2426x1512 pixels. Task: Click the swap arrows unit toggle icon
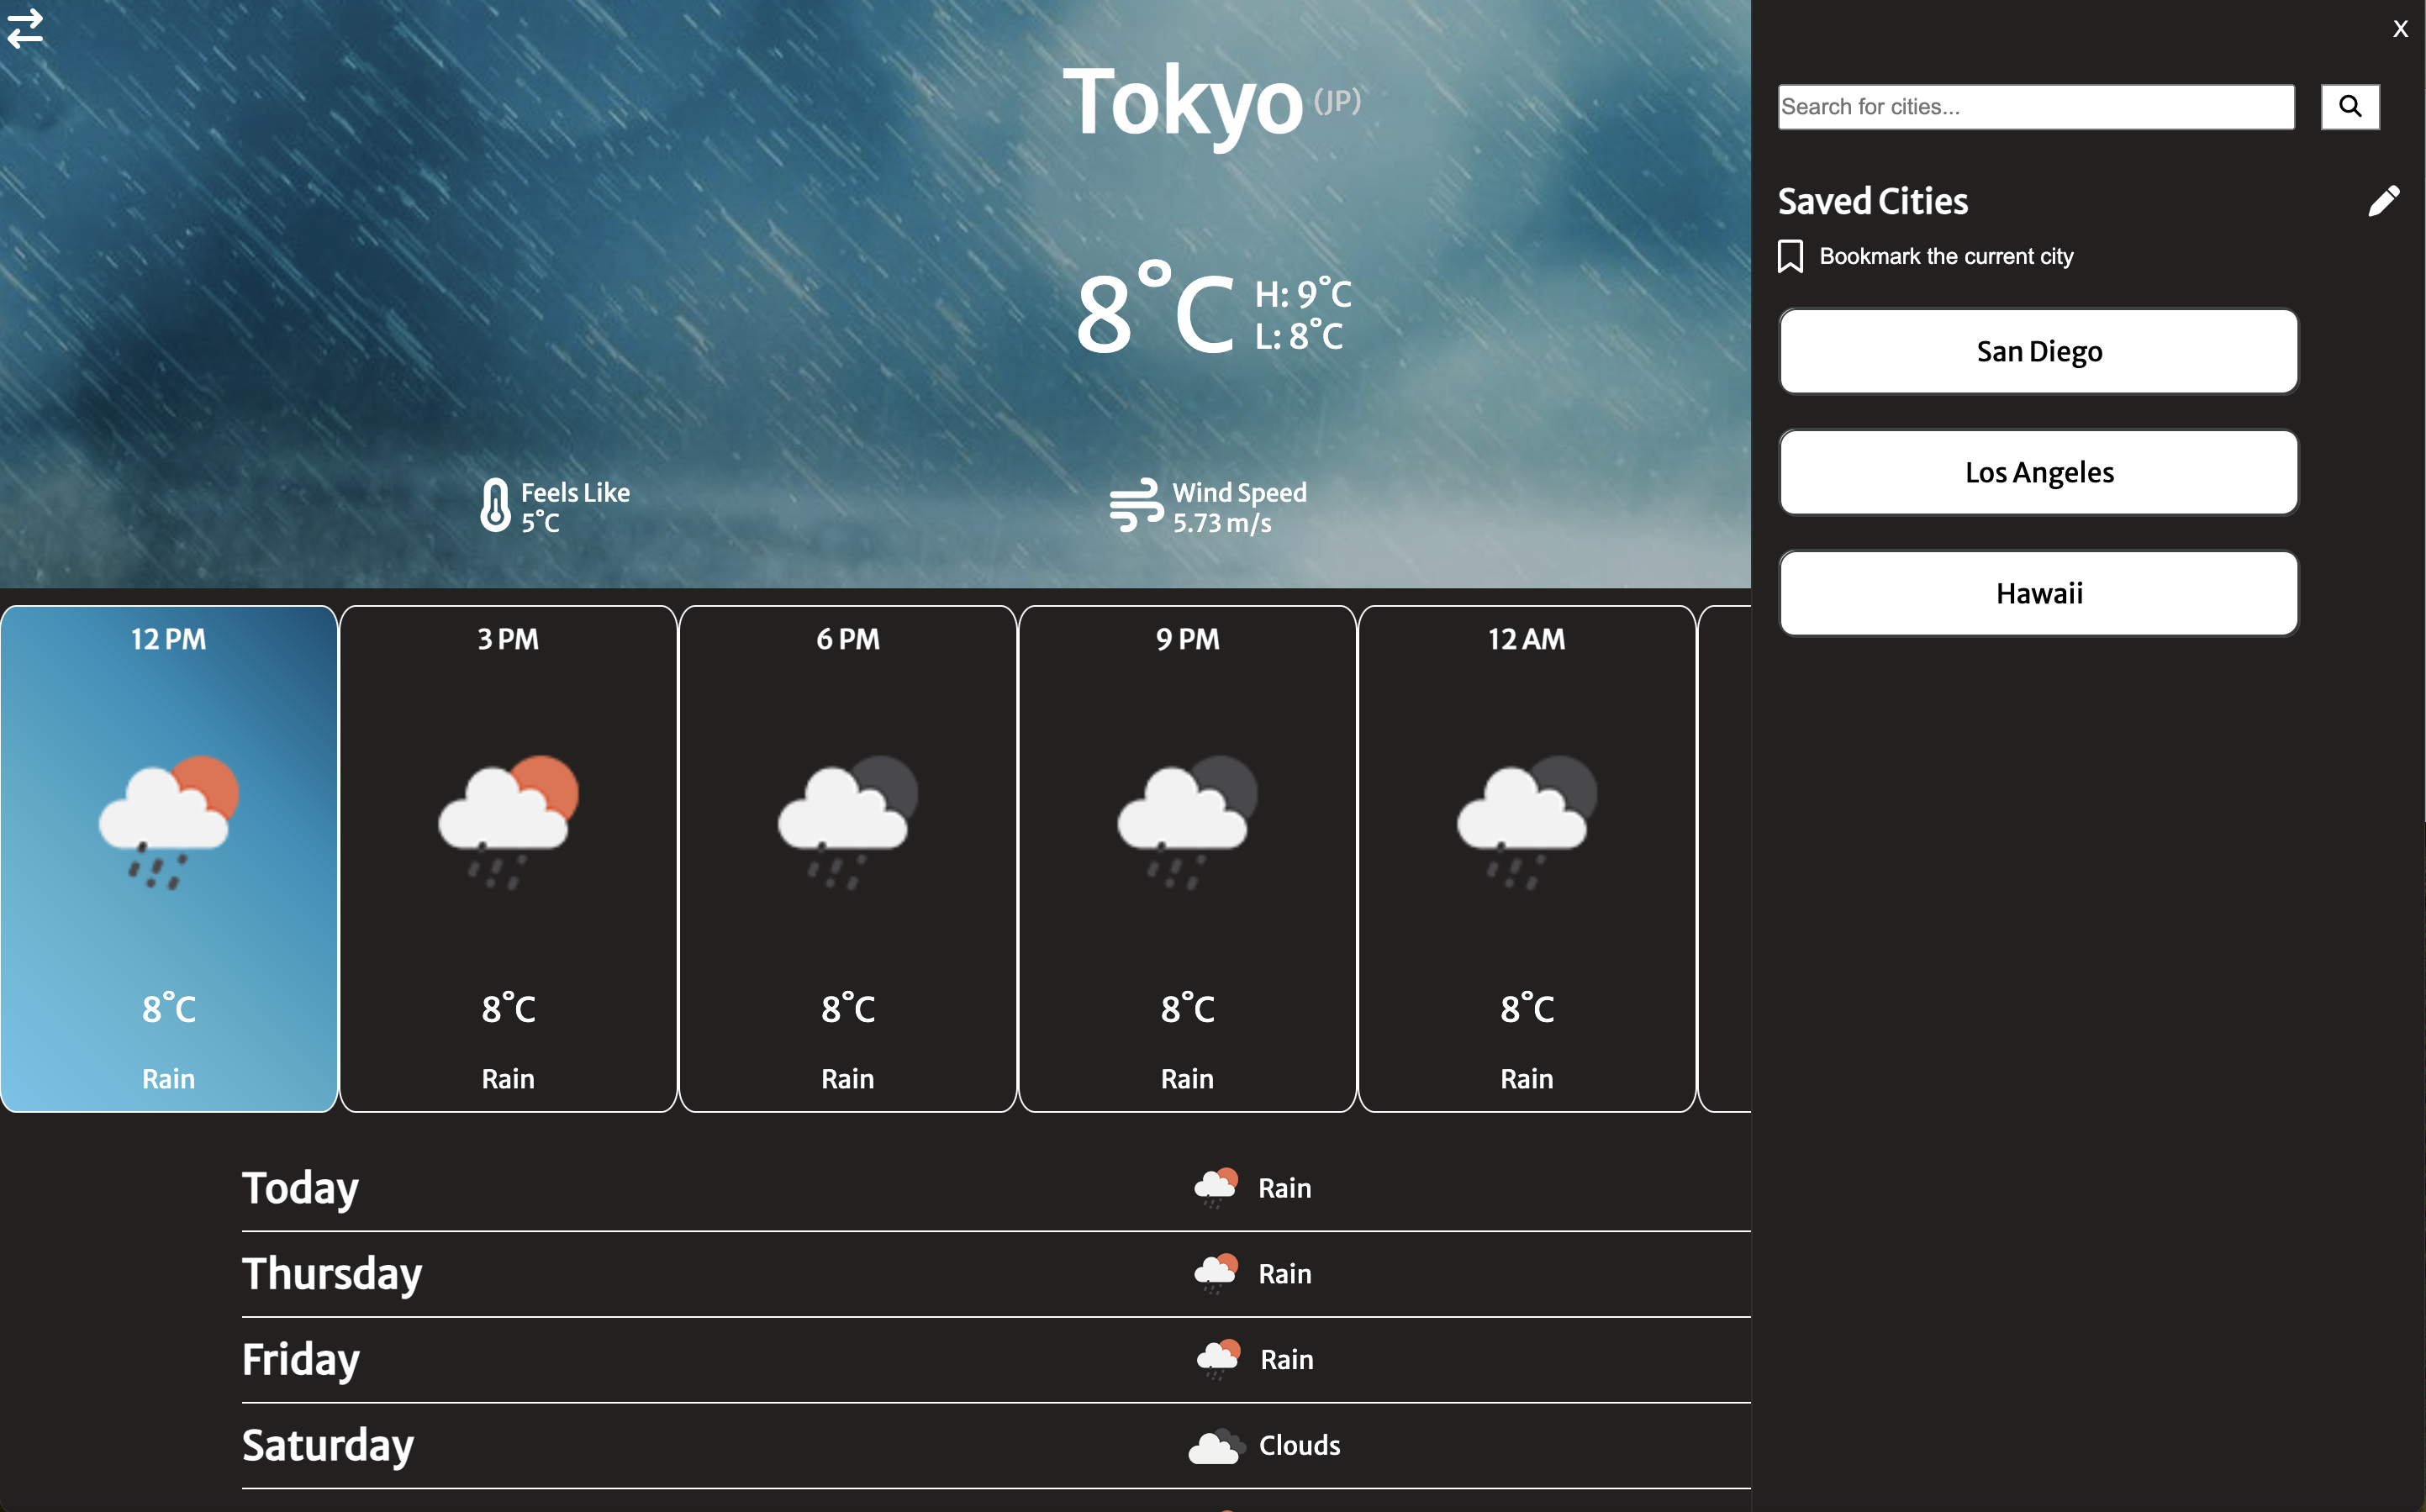pyautogui.click(x=25, y=28)
